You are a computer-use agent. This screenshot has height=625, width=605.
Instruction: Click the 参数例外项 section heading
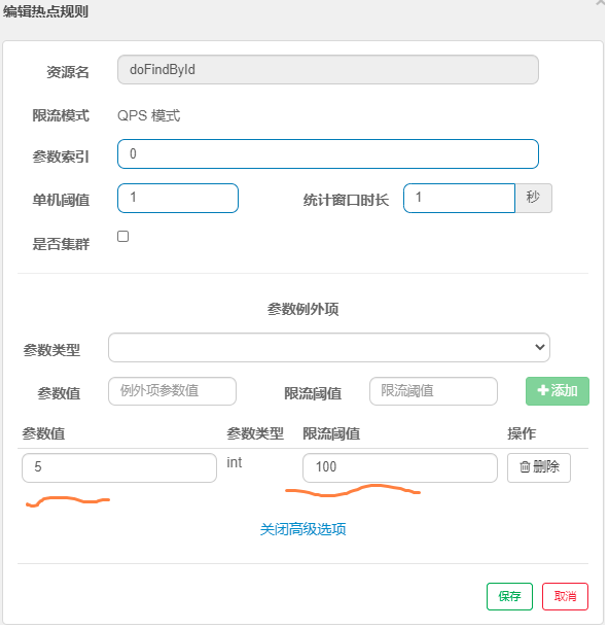point(303,309)
